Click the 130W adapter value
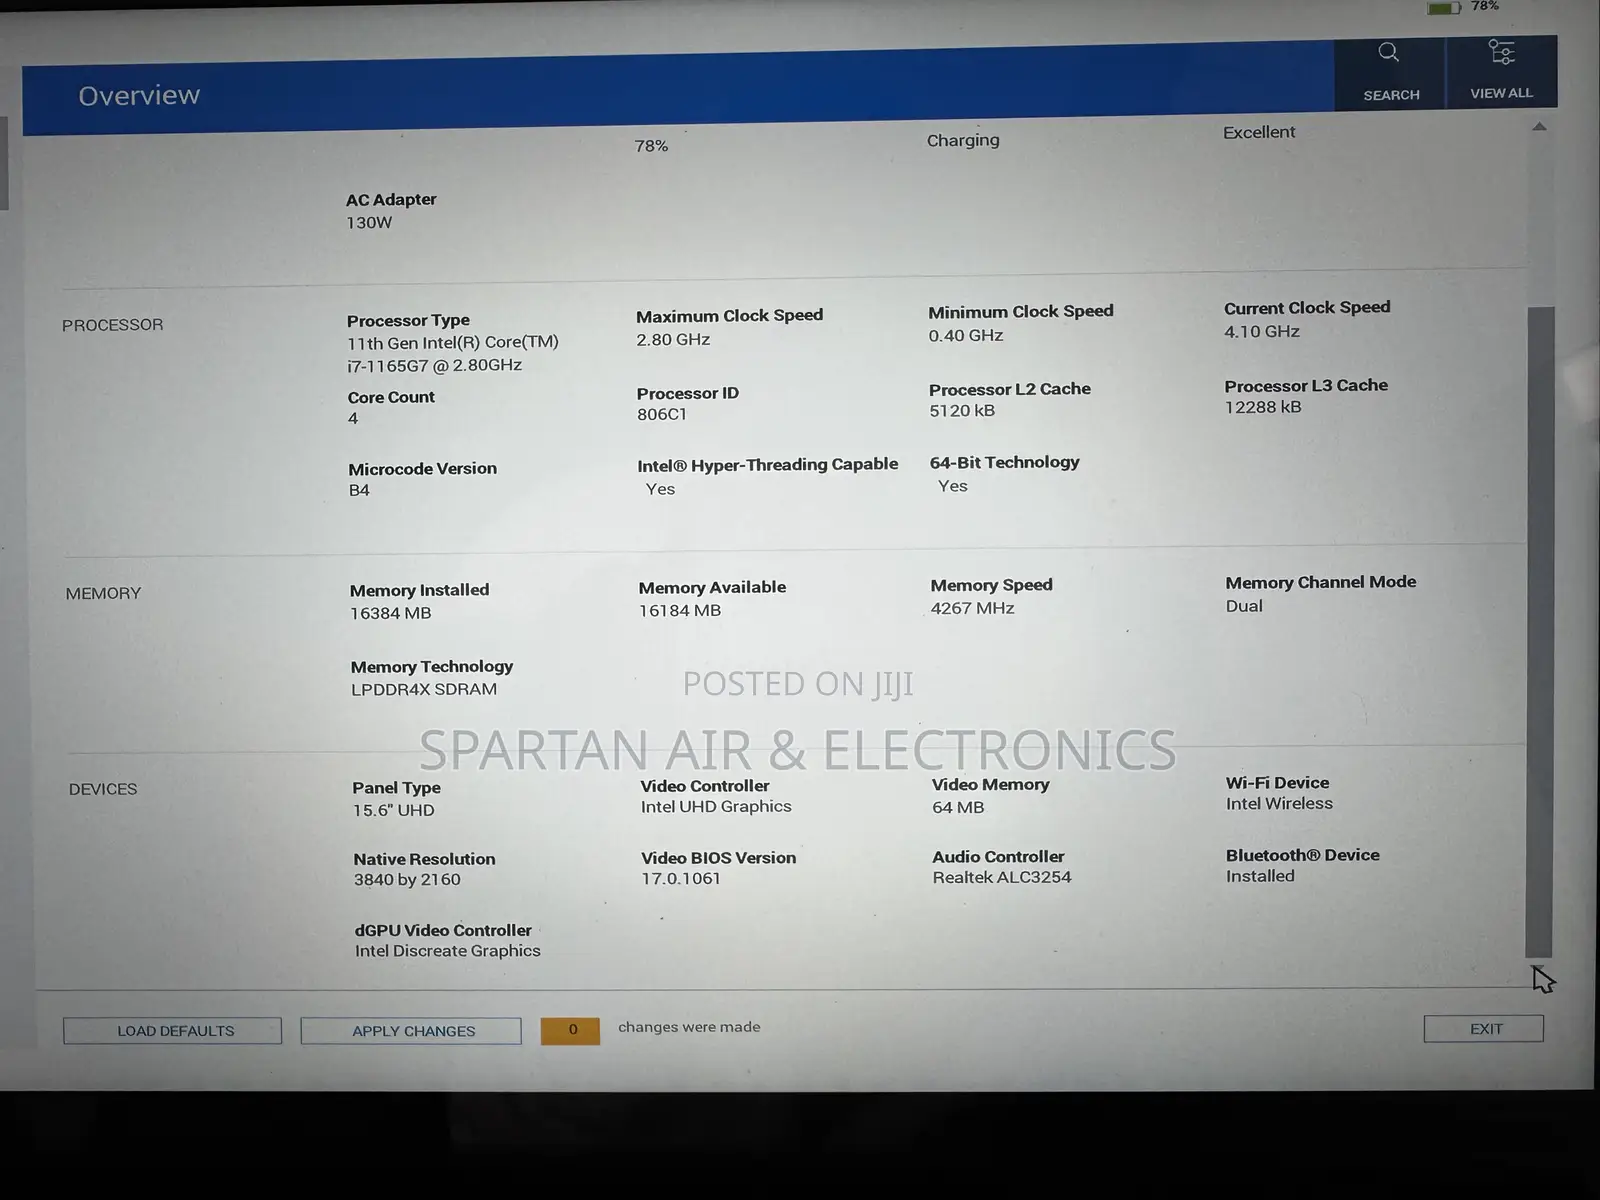The image size is (1600, 1200). [369, 223]
